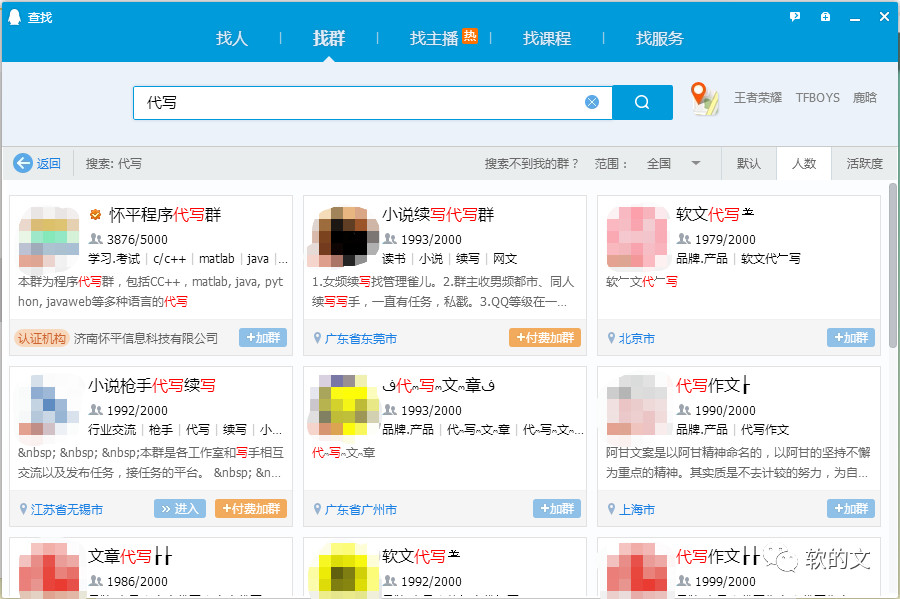Viewport: 900px width, 599px height.
Task: Open group title 小说枪手代写续写
Action: pyautogui.click(x=152, y=386)
